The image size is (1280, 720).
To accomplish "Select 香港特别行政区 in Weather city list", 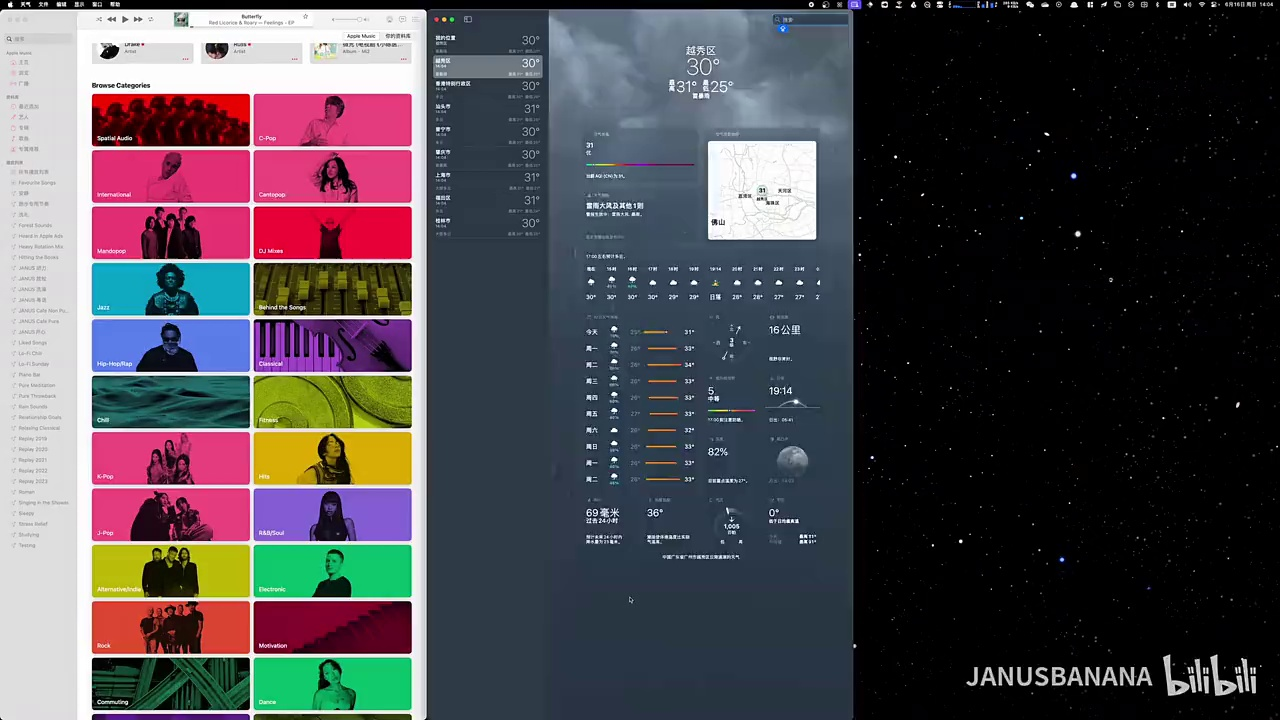I will click(x=487, y=88).
